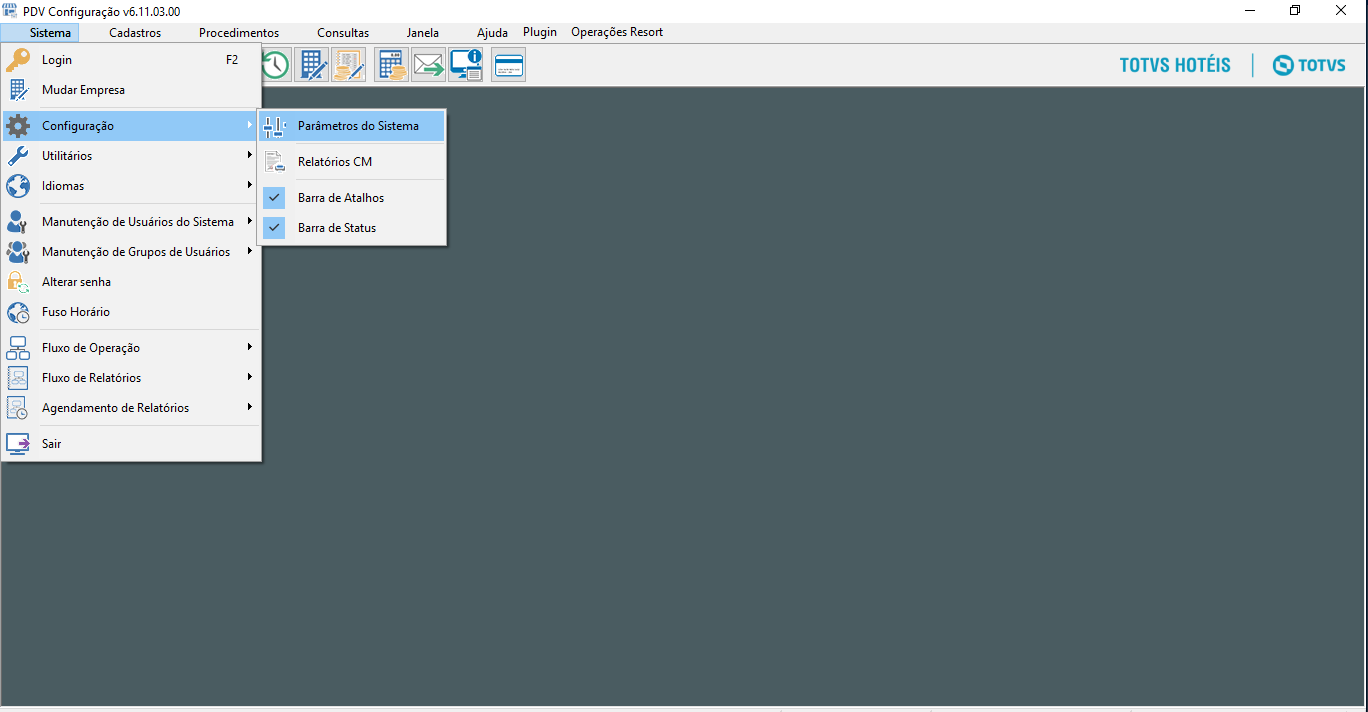Select Login menu entry
The image size is (1368, 712).
pos(131,60)
